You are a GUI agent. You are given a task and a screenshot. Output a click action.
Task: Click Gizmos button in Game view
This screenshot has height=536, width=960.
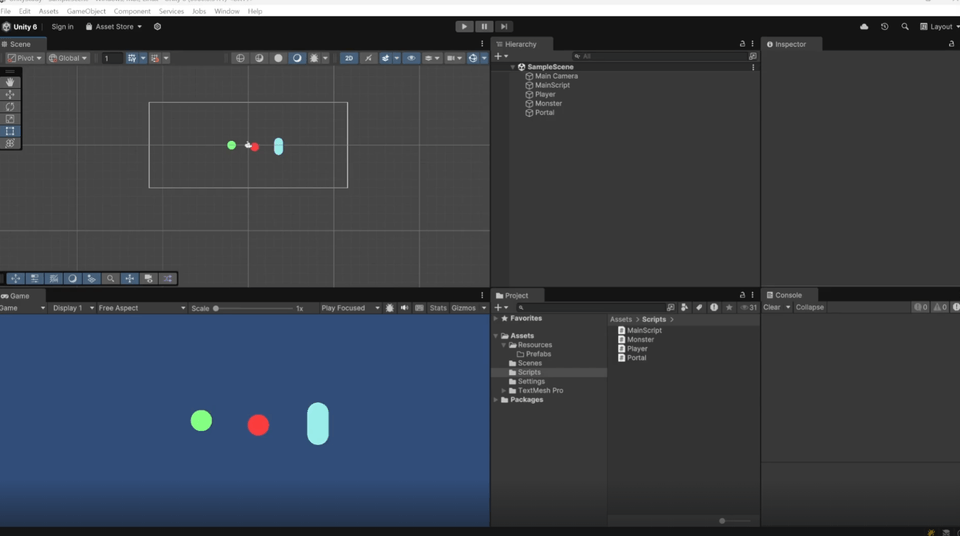[x=463, y=308]
